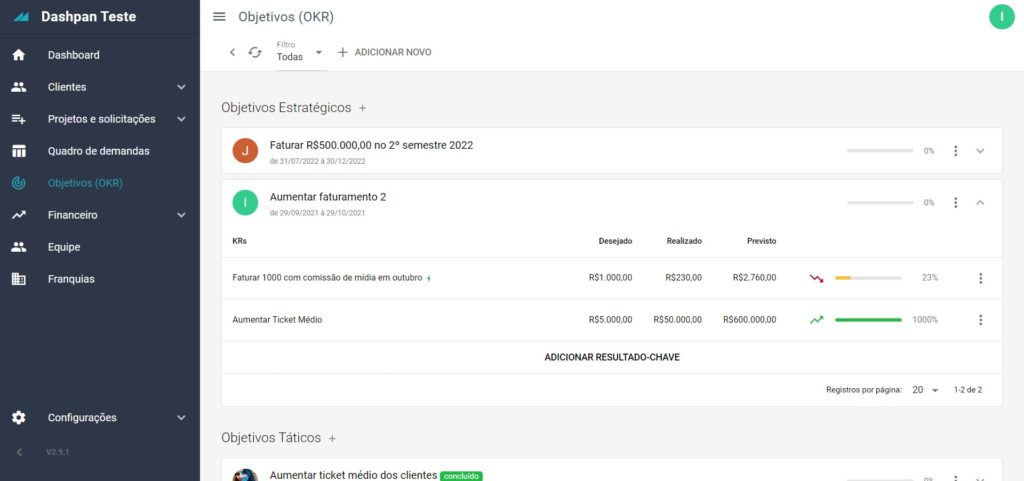
Task: Open the Franquias page
Action: tap(71, 279)
